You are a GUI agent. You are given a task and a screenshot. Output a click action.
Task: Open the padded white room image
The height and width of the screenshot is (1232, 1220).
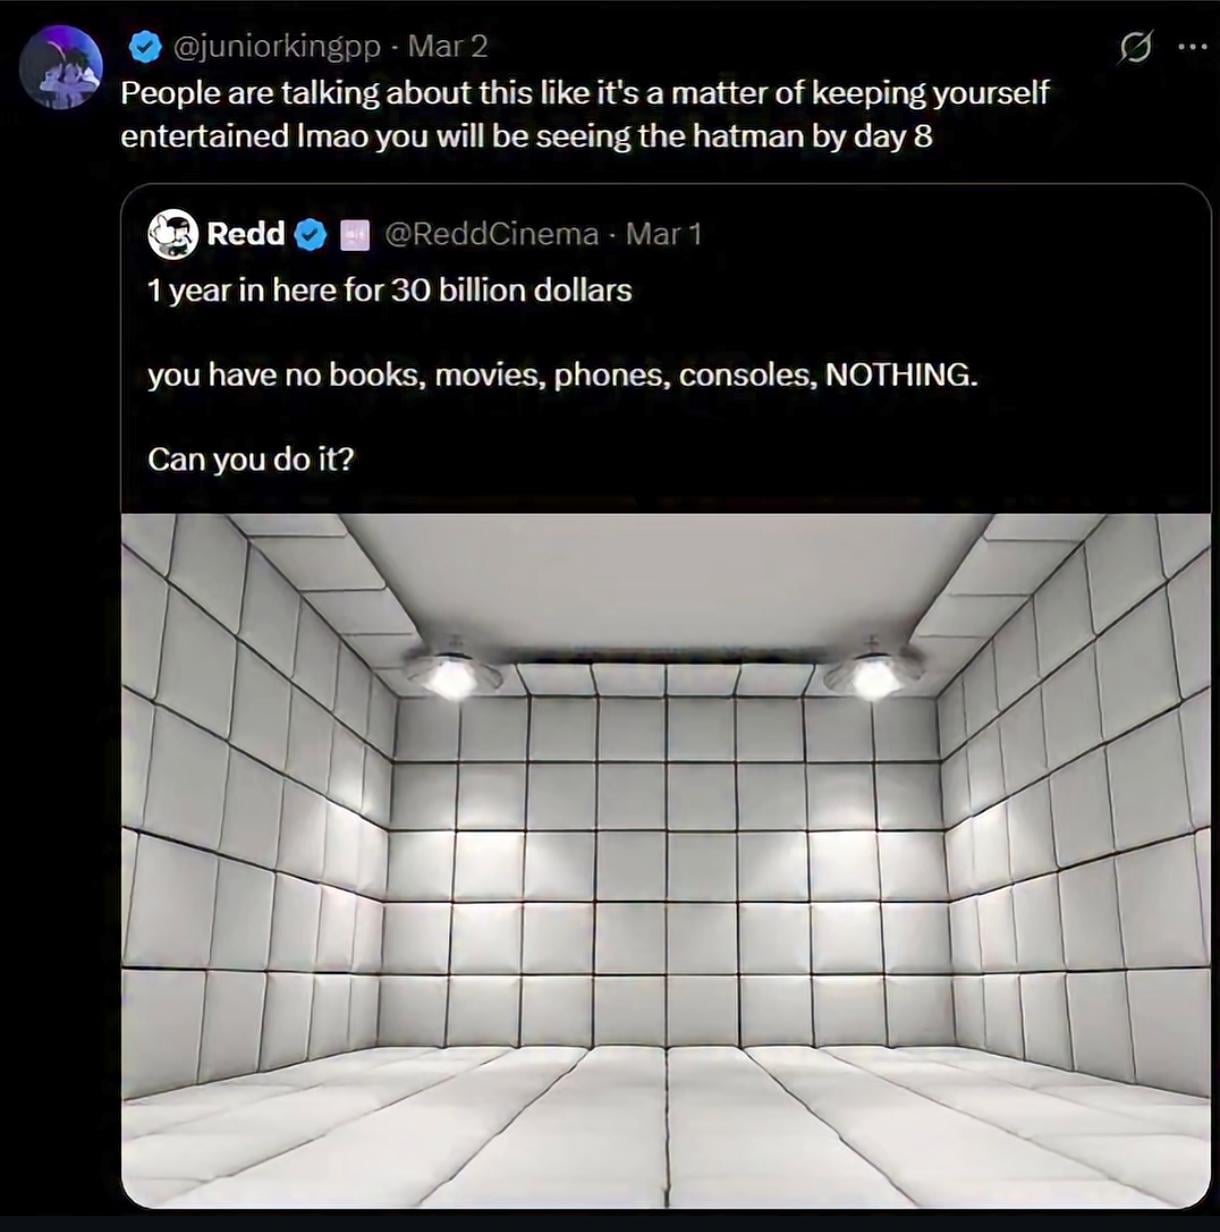point(665,860)
